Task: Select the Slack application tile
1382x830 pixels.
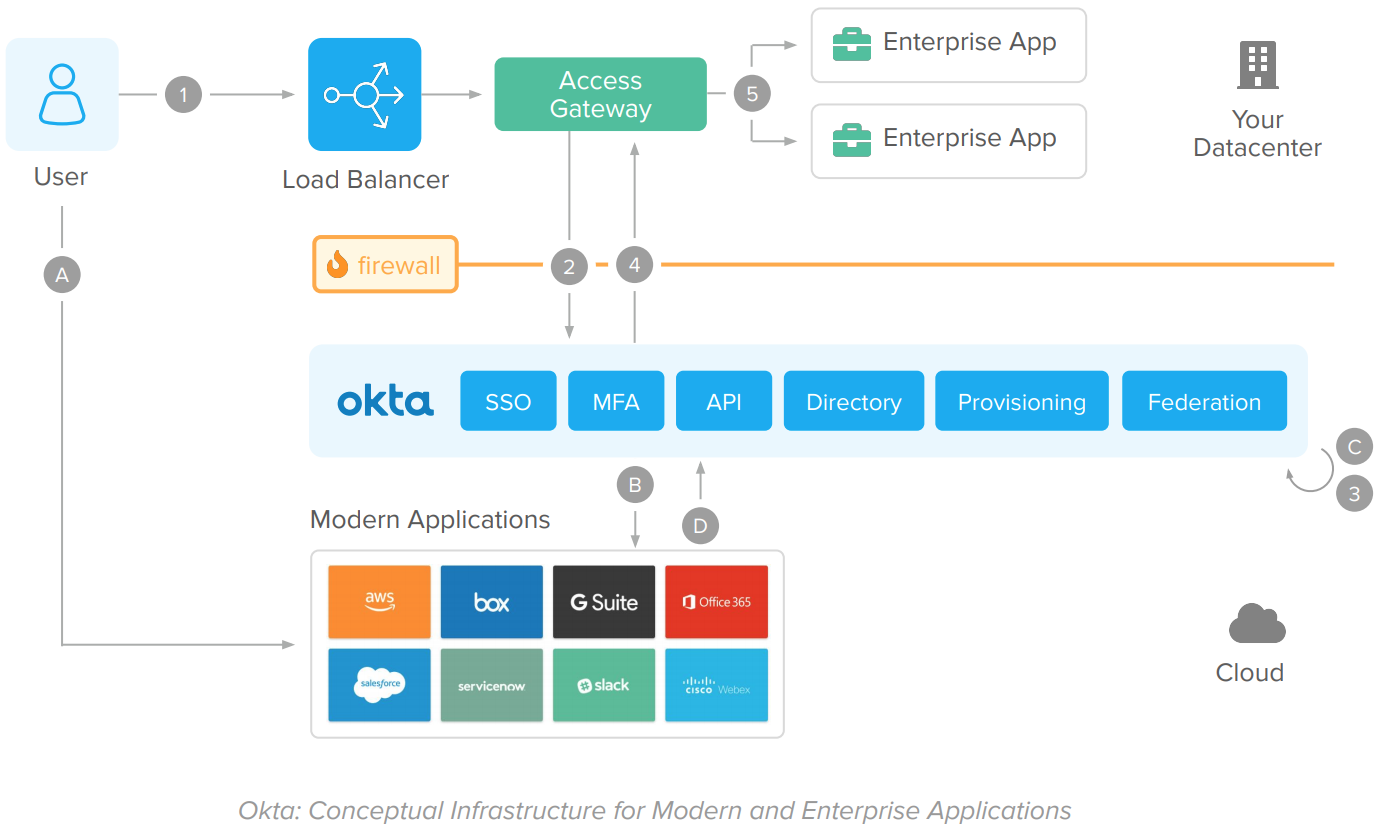Action: click(x=604, y=685)
